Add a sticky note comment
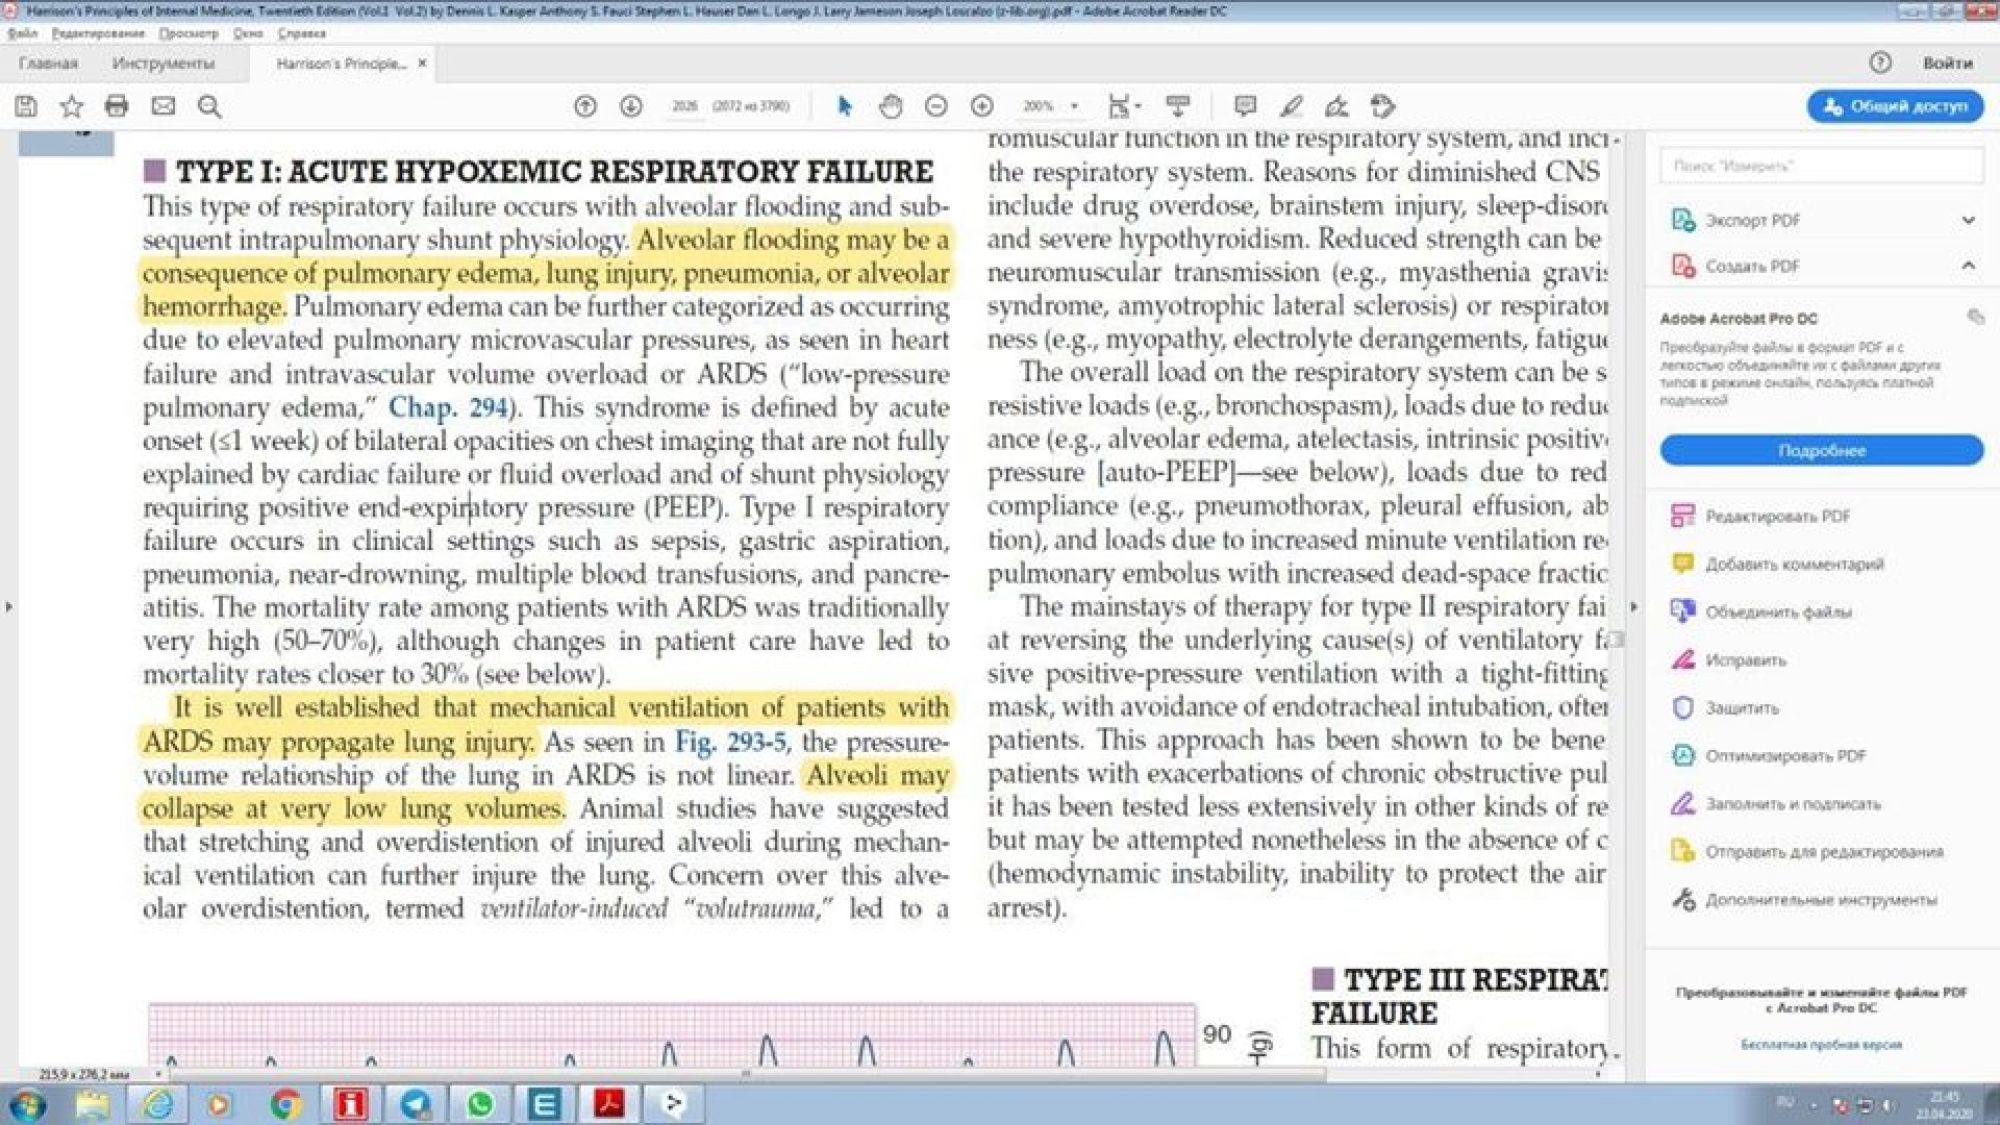The height and width of the screenshot is (1125, 2000). (1245, 106)
